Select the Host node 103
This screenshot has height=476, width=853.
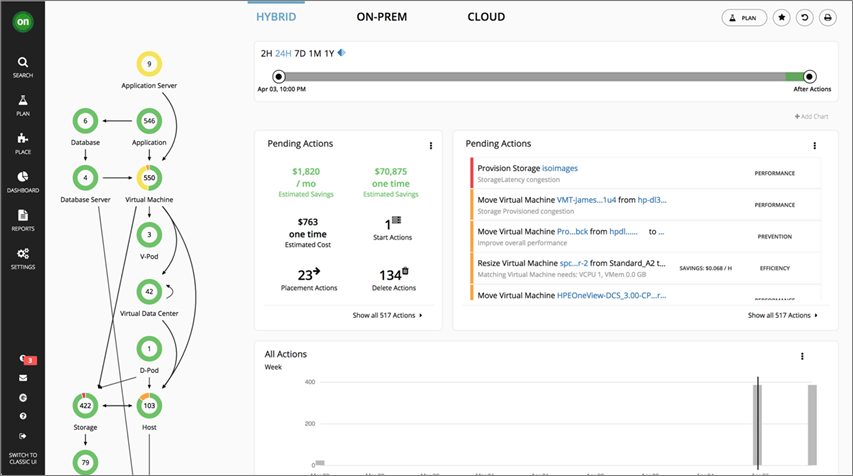(149, 405)
